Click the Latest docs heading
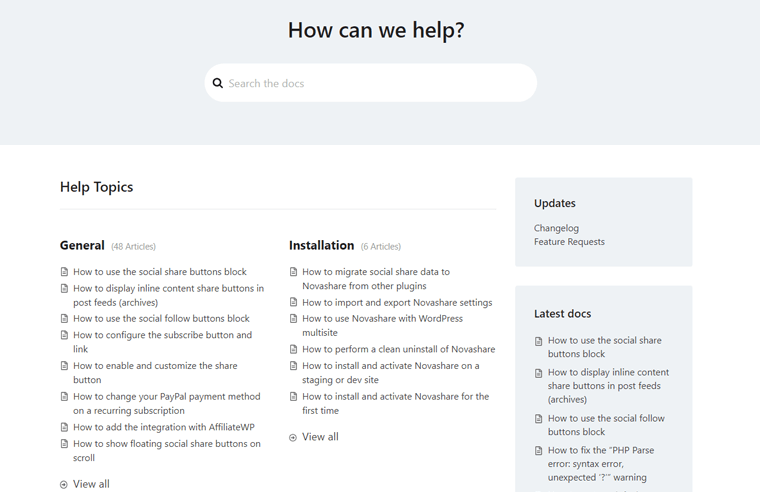 pyautogui.click(x=563, y=314)
